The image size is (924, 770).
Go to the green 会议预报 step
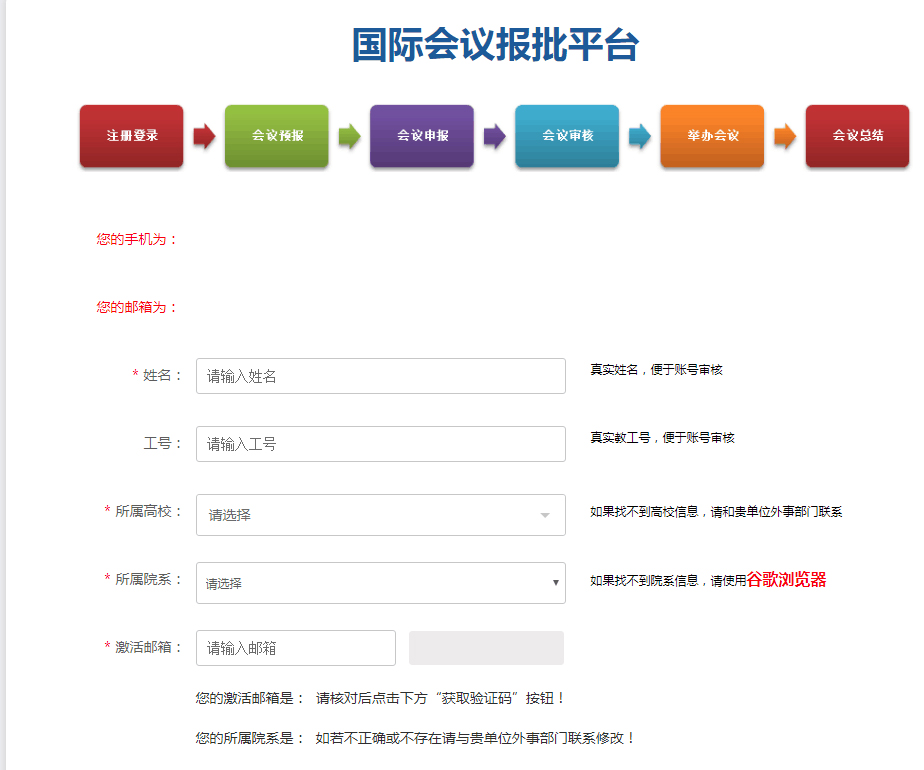pyautogui.click(x=277, y=136)
